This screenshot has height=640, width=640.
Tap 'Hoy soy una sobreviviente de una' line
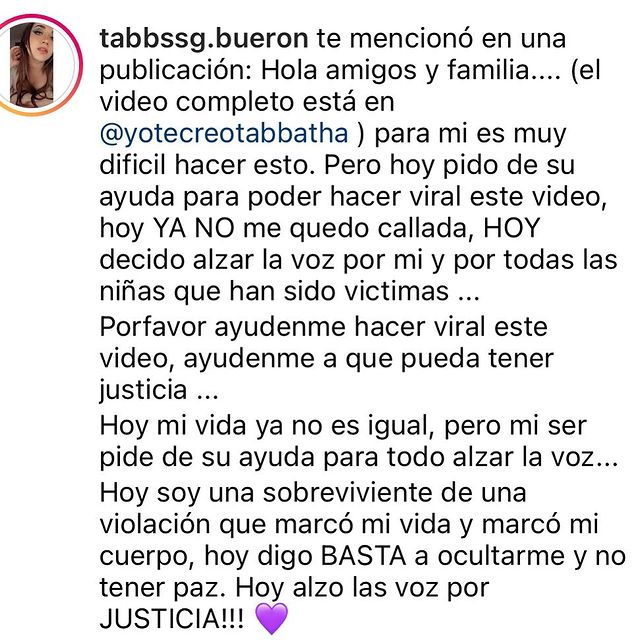click(313, 493)
